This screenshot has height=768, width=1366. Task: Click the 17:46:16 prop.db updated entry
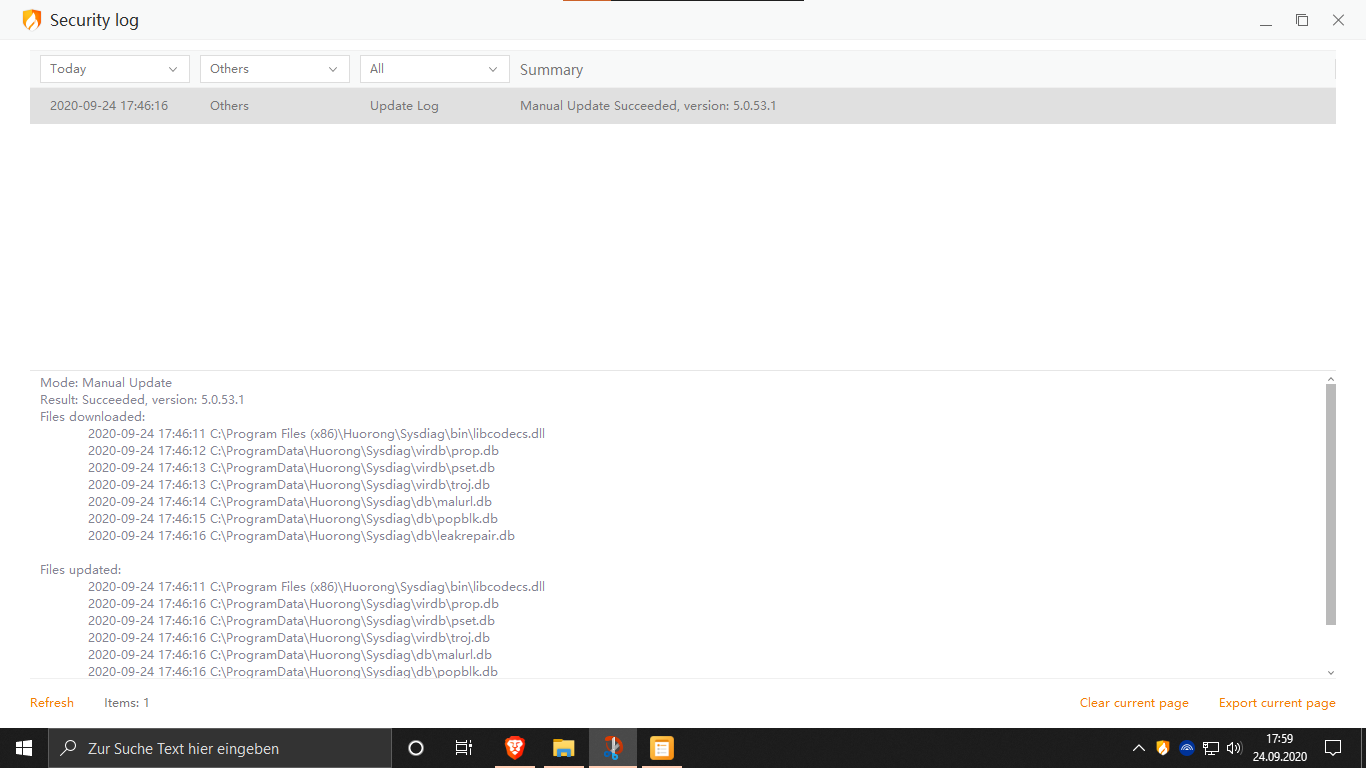point(293,604)
